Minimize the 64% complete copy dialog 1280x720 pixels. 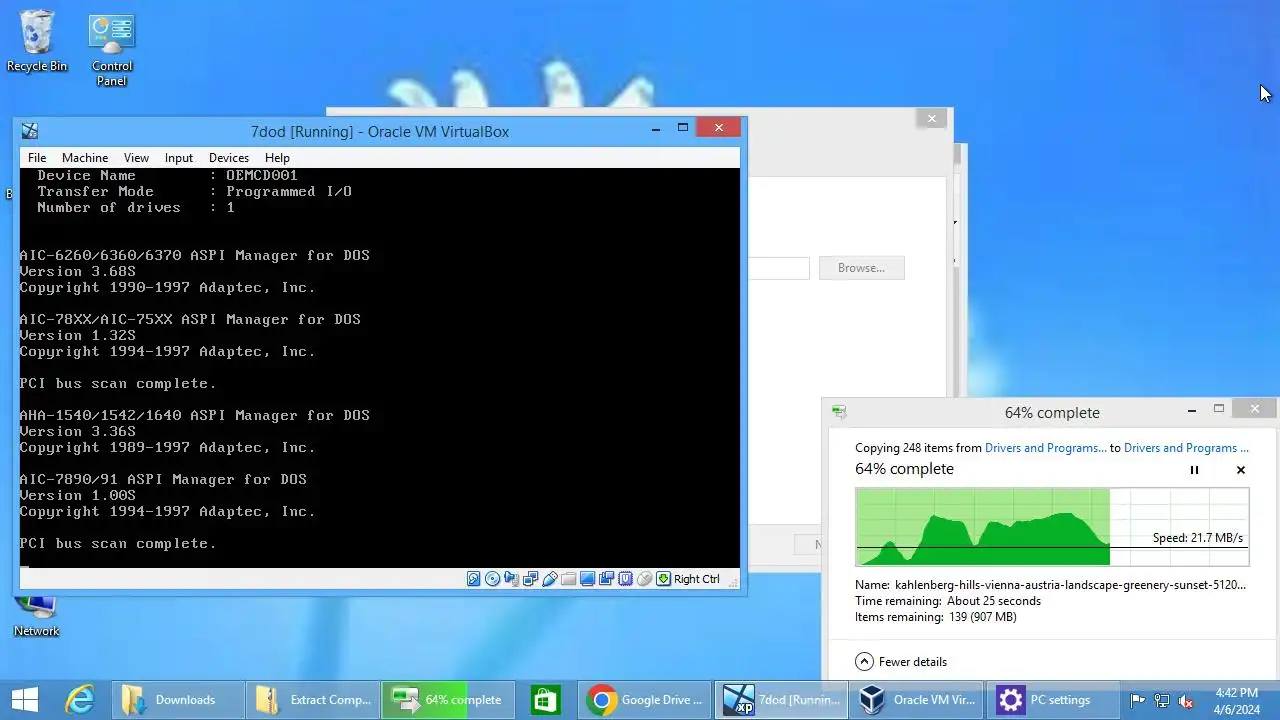pos(1192,410)
